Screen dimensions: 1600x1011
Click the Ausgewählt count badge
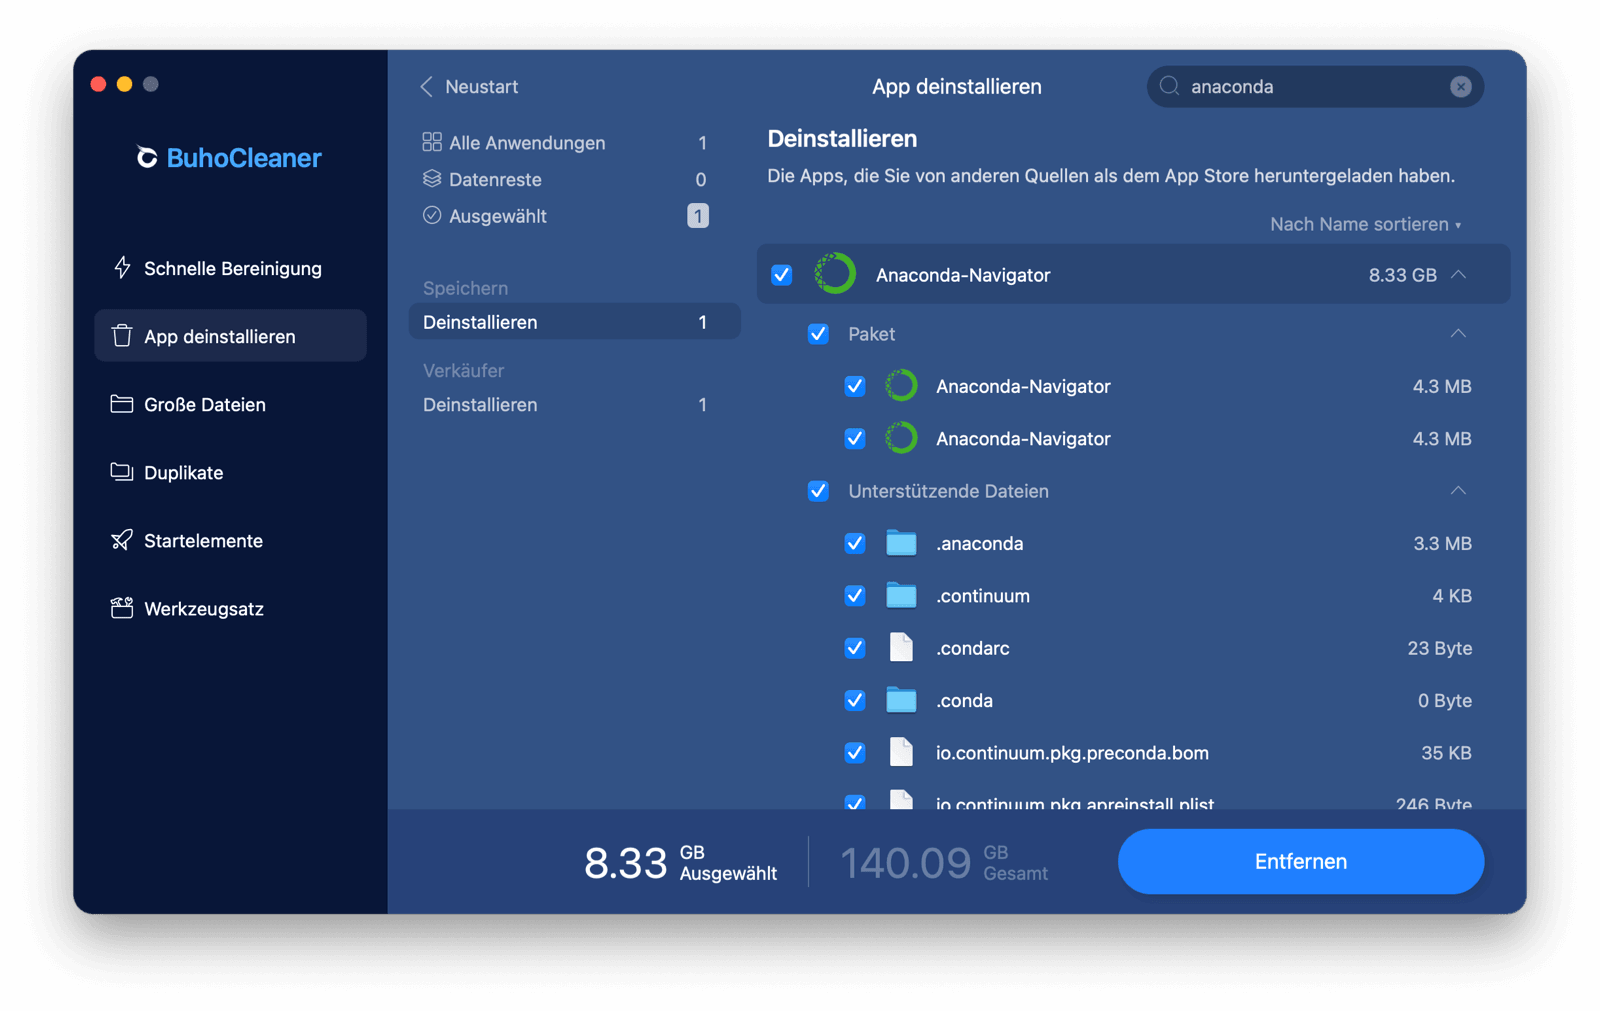[x=698, y=216]
